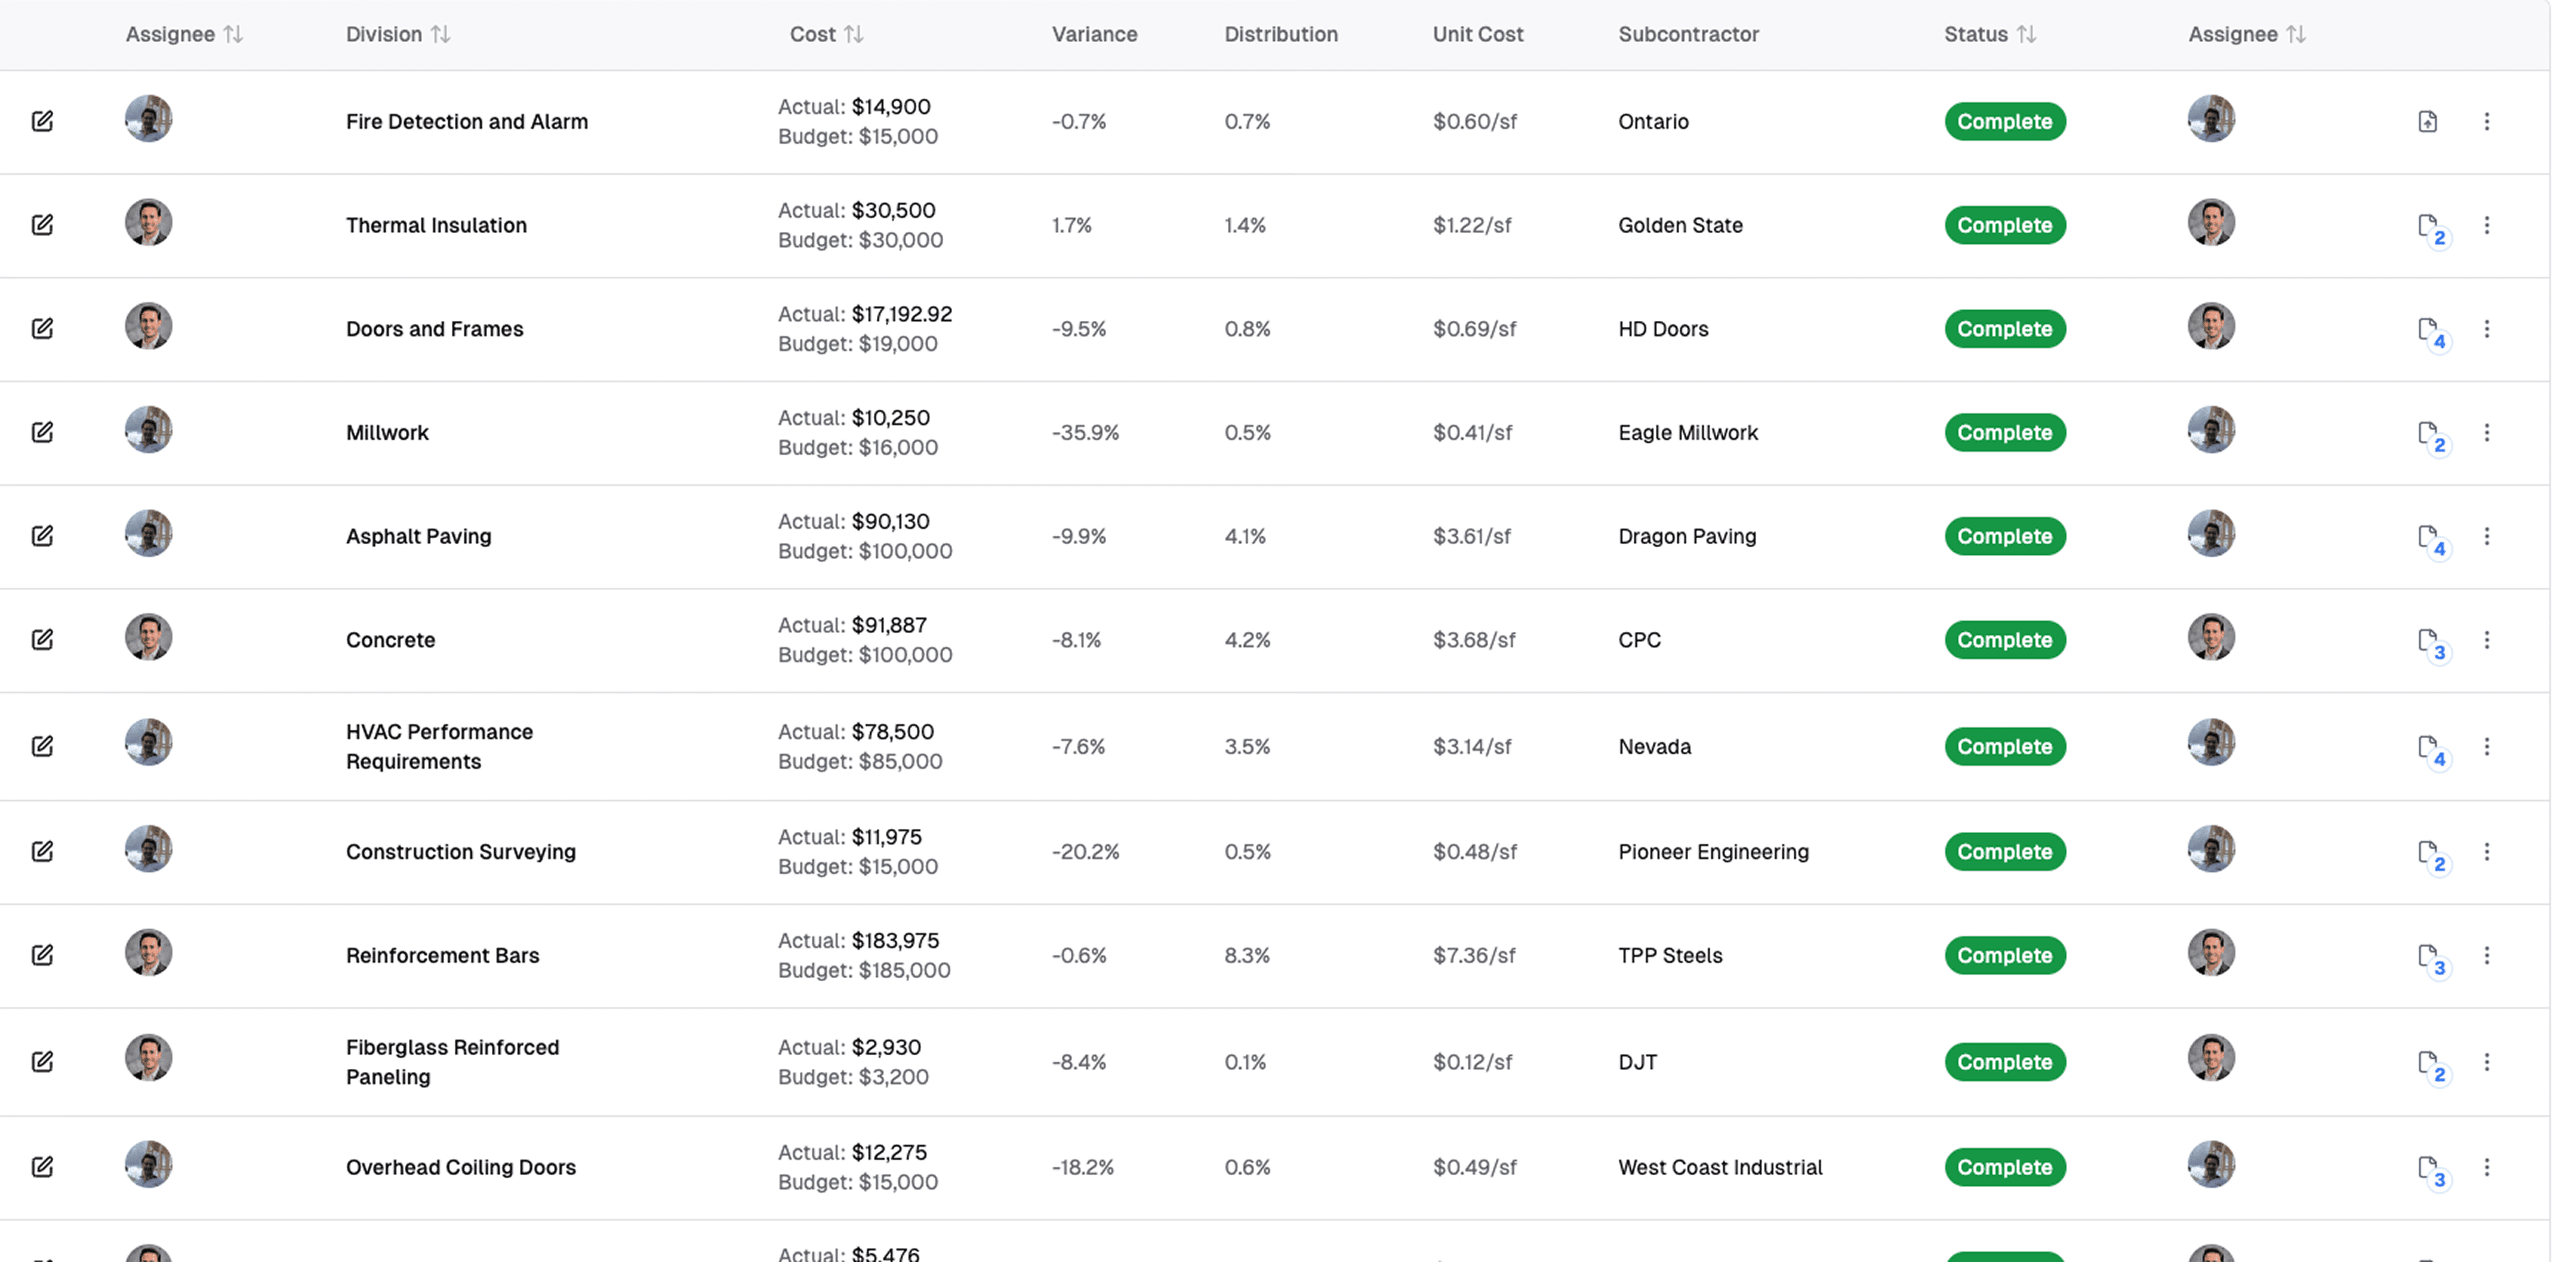
Task: Open the Reinforcement Bars documents icon
Action: (x=2431, y=958)
